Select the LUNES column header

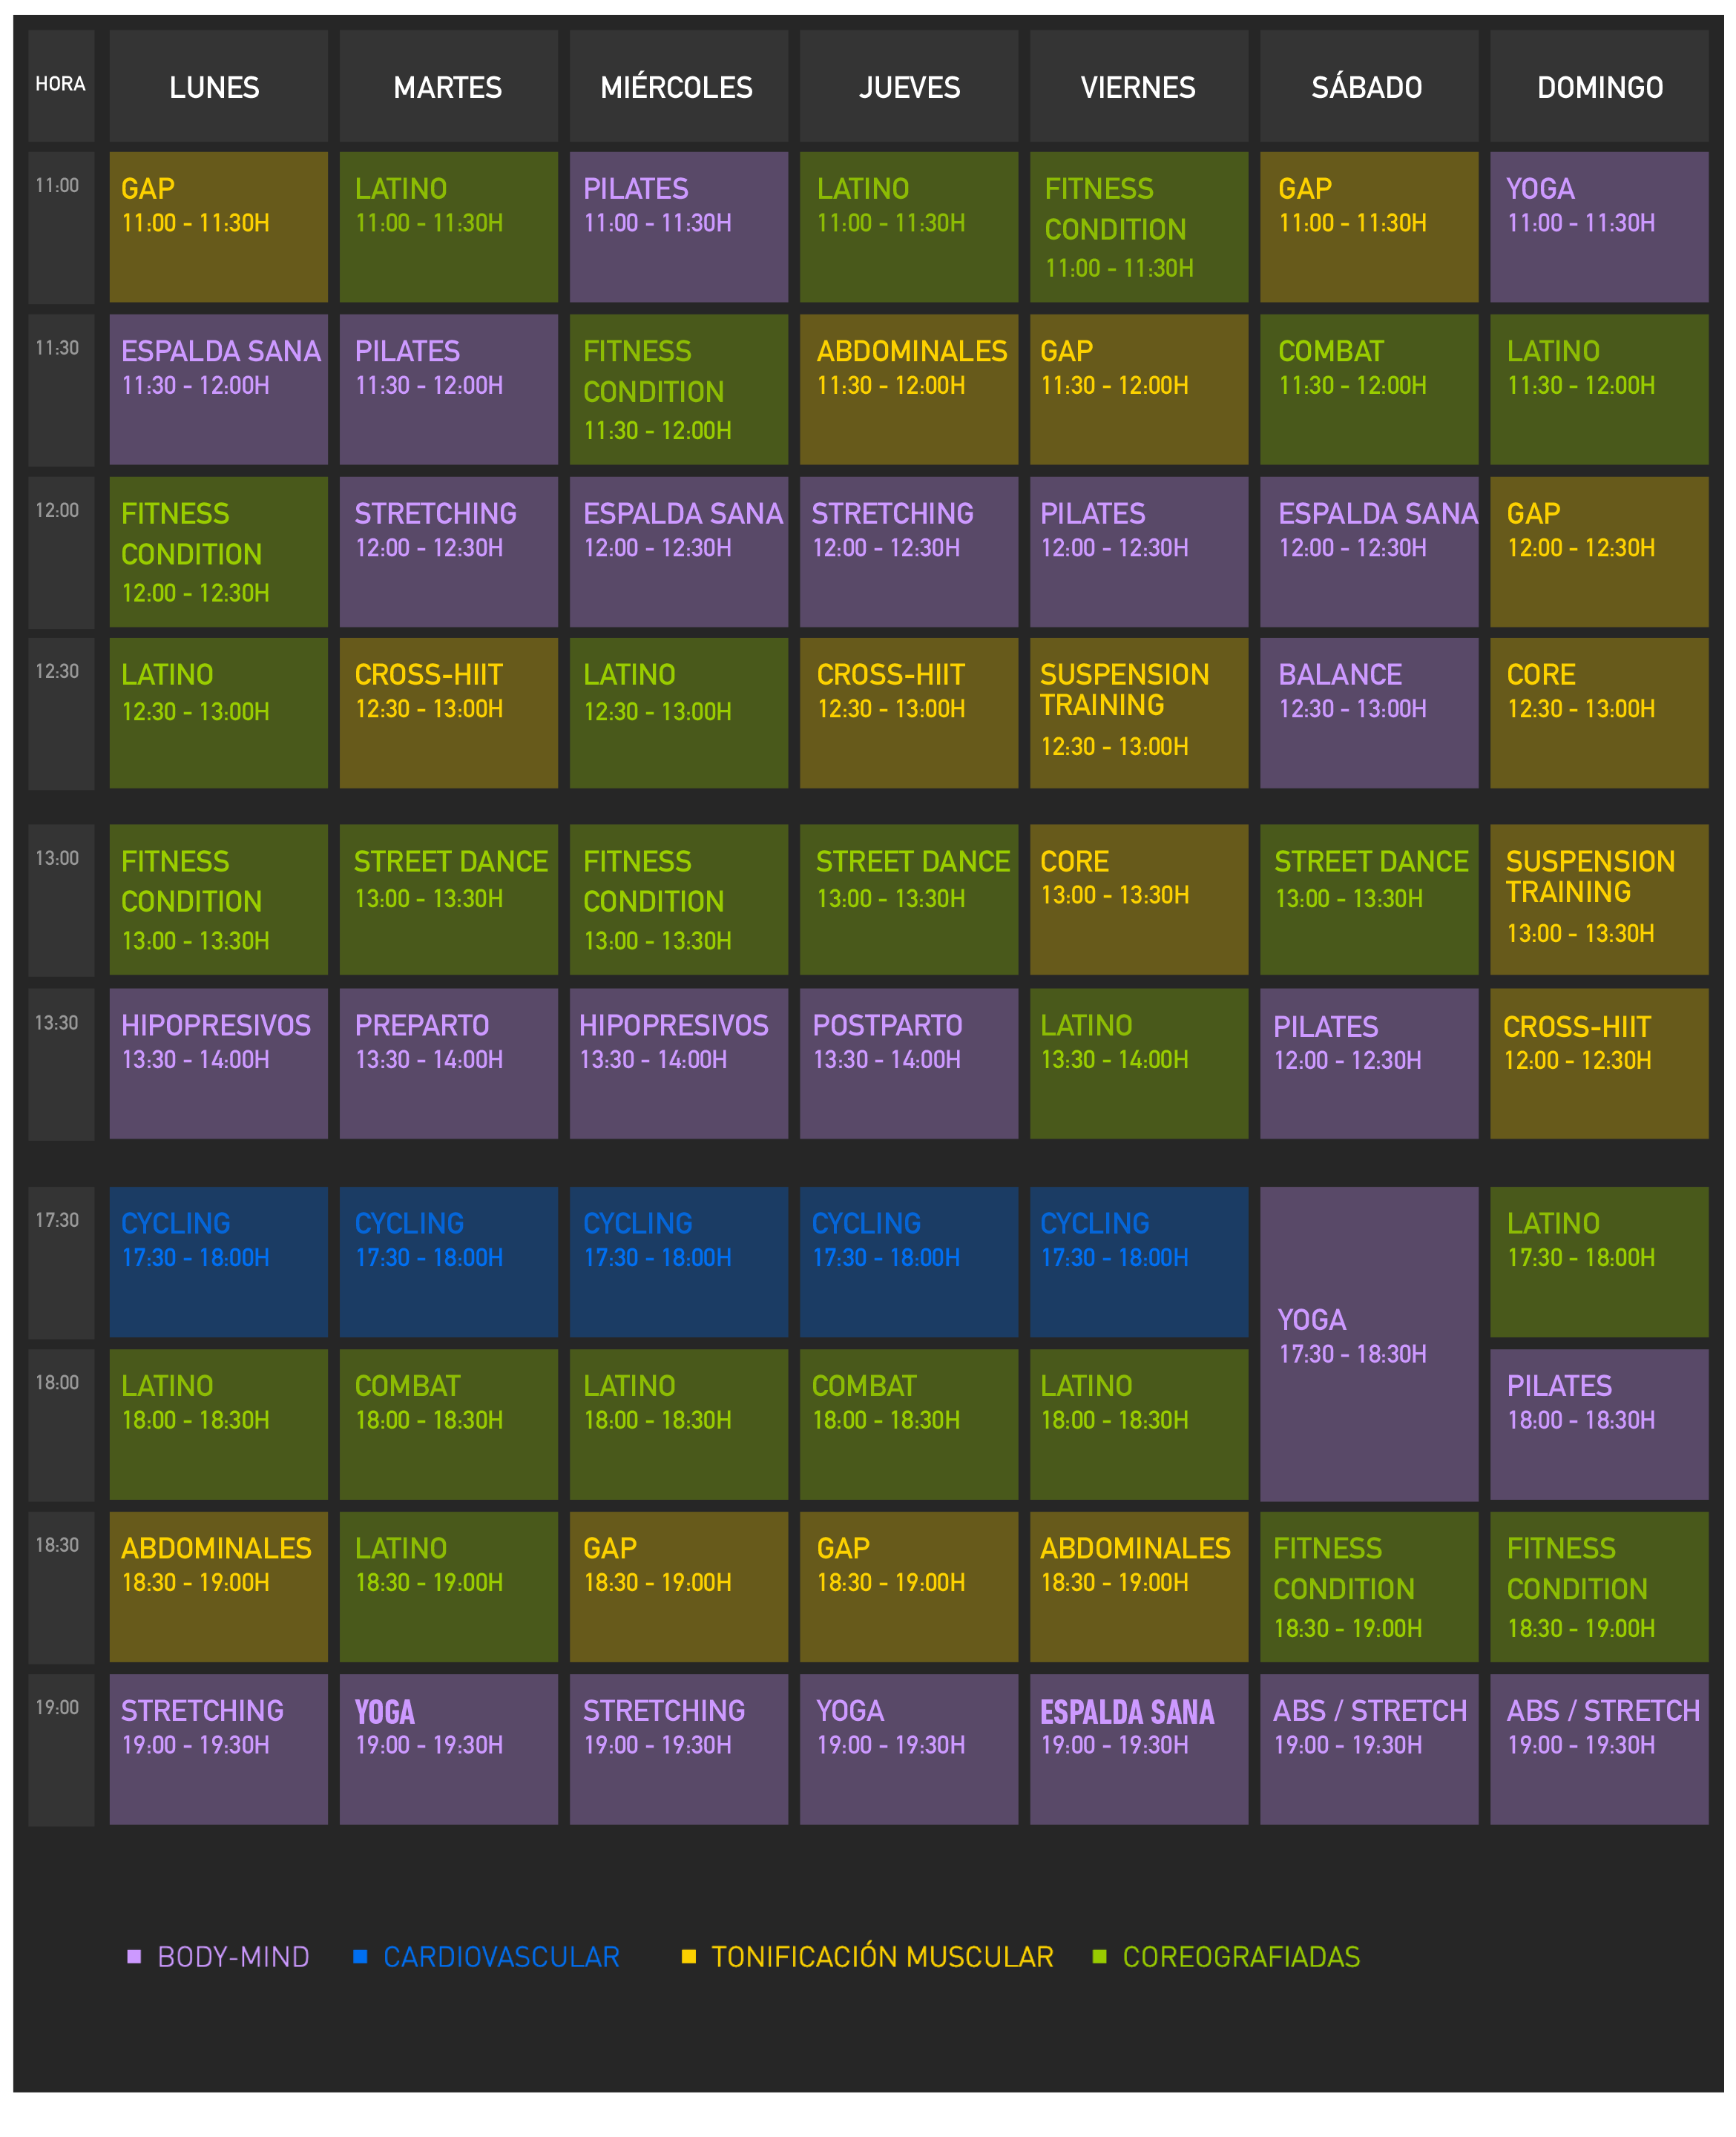[x=218, y=86]
